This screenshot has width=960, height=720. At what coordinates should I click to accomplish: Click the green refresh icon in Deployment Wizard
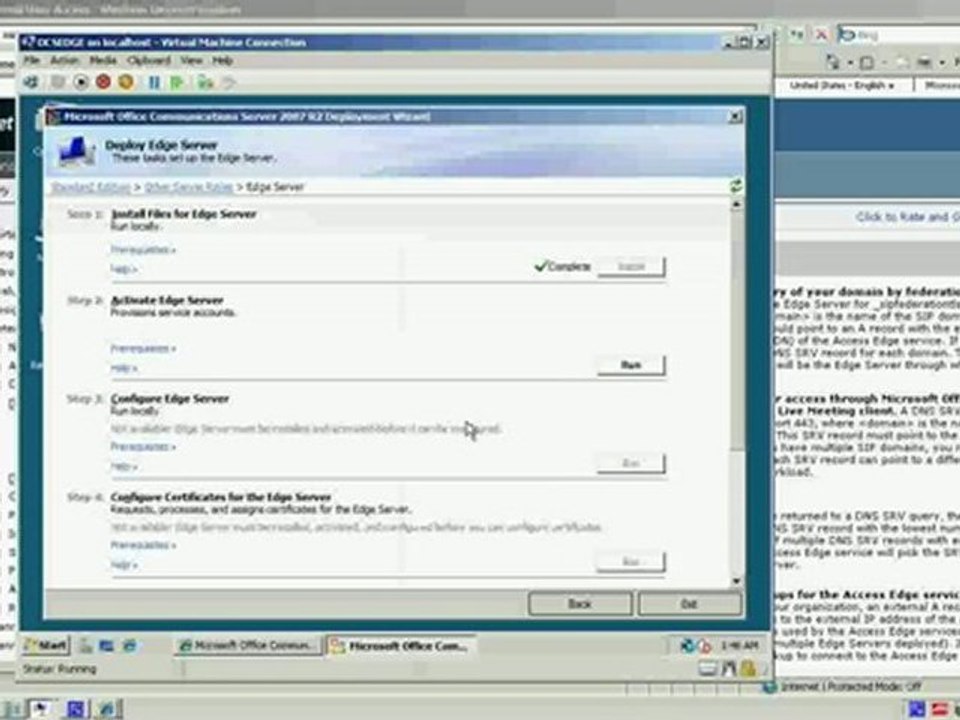737,186
